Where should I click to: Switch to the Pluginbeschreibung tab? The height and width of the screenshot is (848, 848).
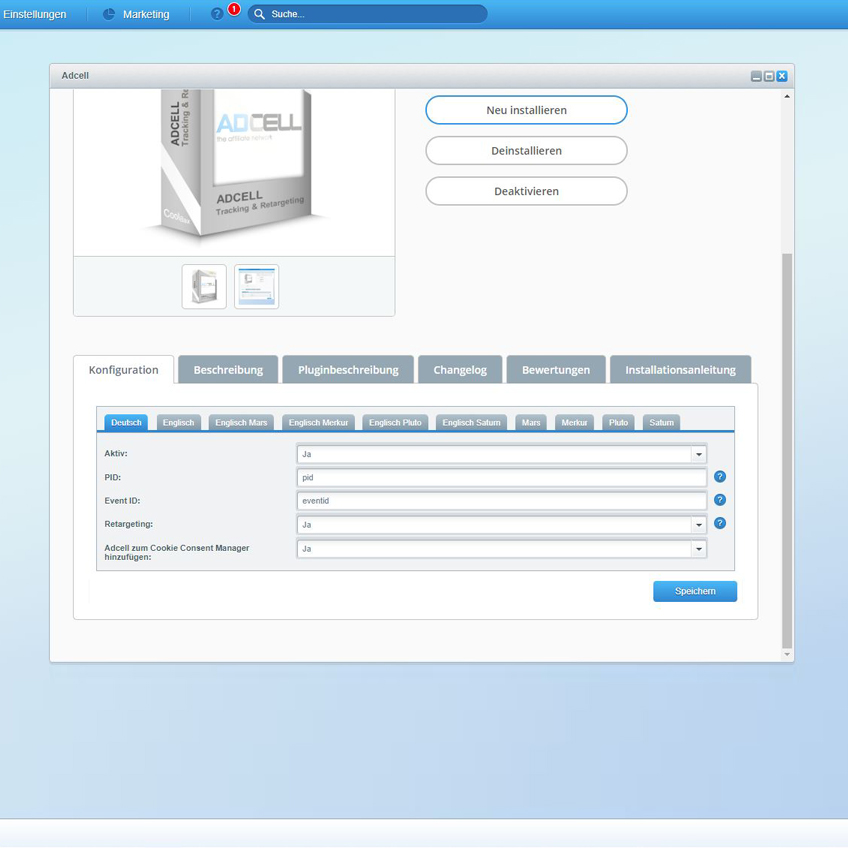[348, 370]
